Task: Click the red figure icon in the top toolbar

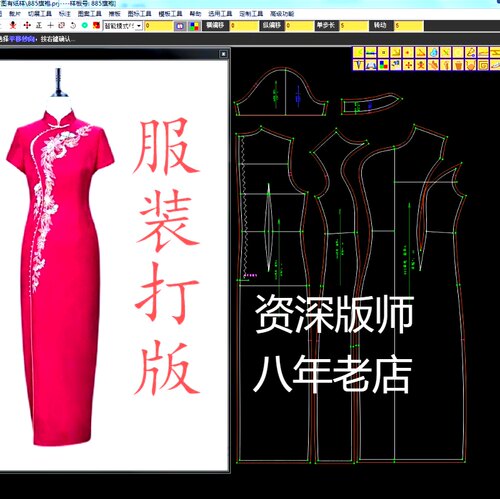Action: coord(13,25)
